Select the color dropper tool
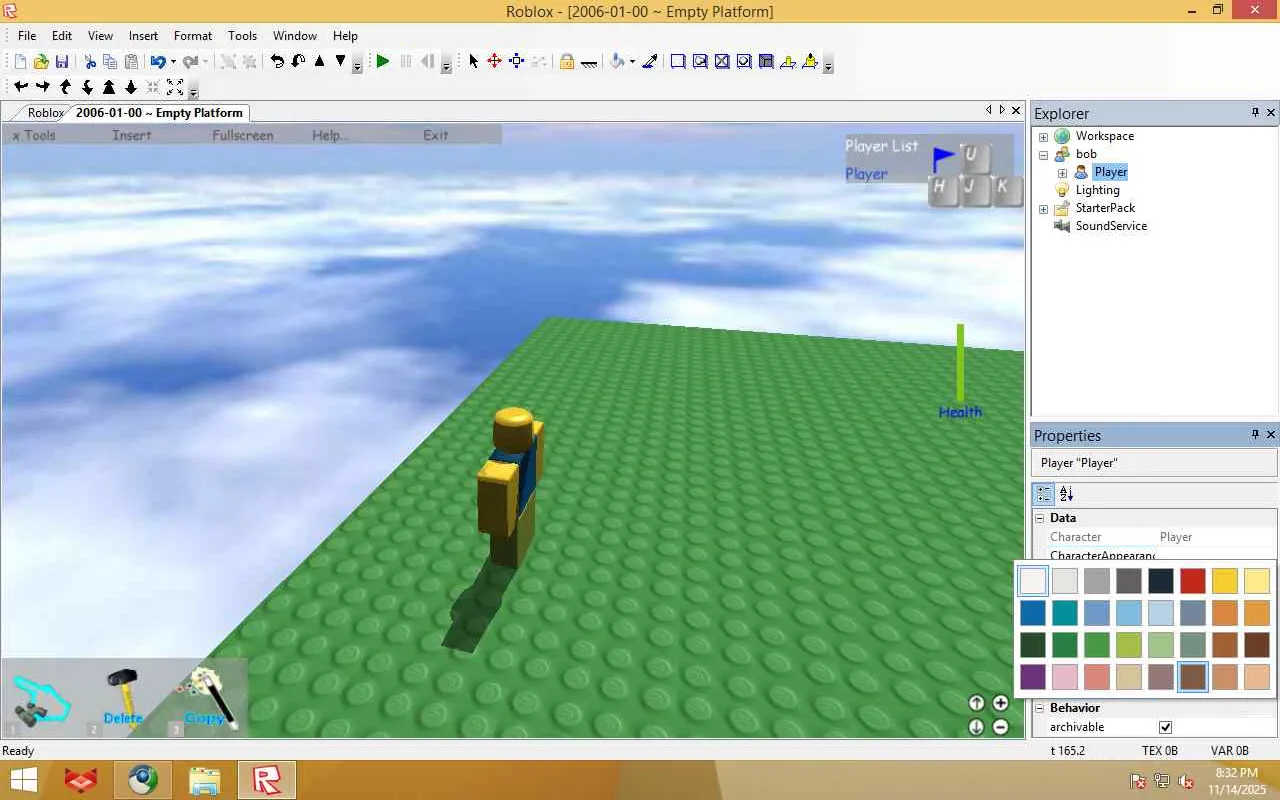 click(x=650, y=62)
